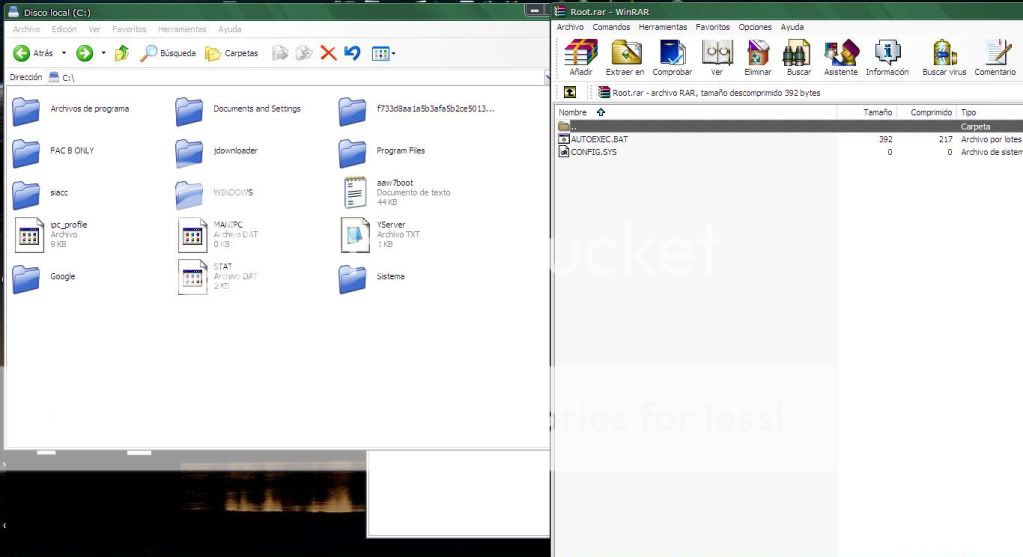
Task: Click the up-folder icon in Explorer
Action: click(x=122, y=53)
